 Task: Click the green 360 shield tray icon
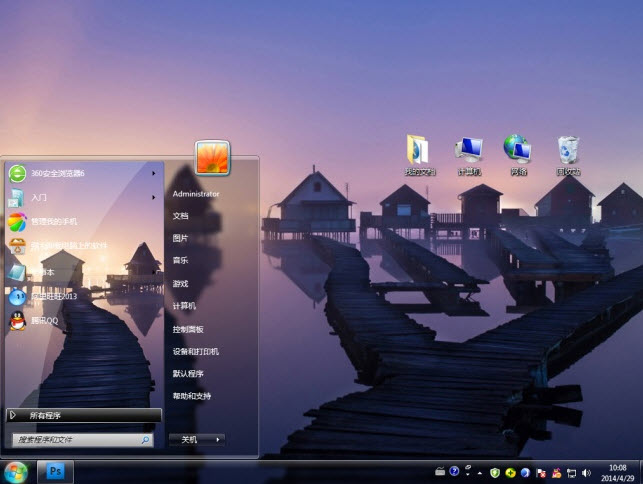pyautogui.click(x=495, y=471)
